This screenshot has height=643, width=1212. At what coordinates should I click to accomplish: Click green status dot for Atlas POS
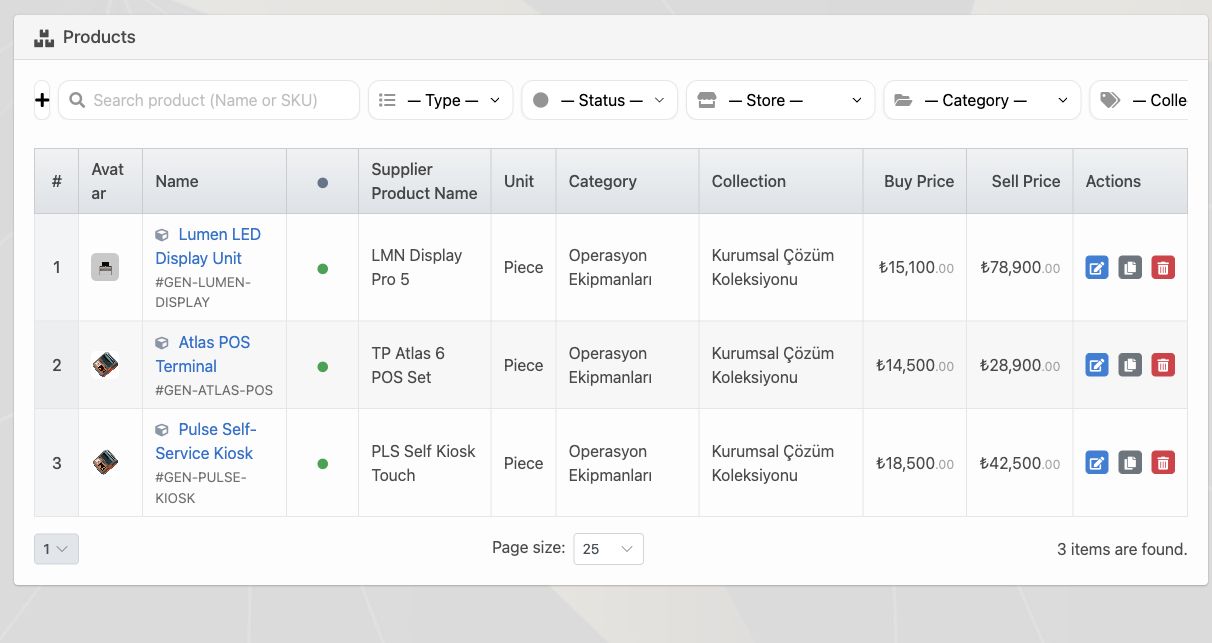pos(322,366)
